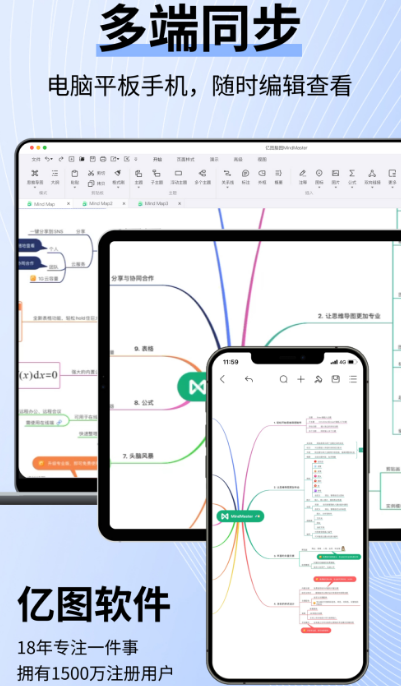Switch to outline view (大纲) in laptop ribbon
The width and height of the screenshot is (401, 686).
tap(55, 173)
